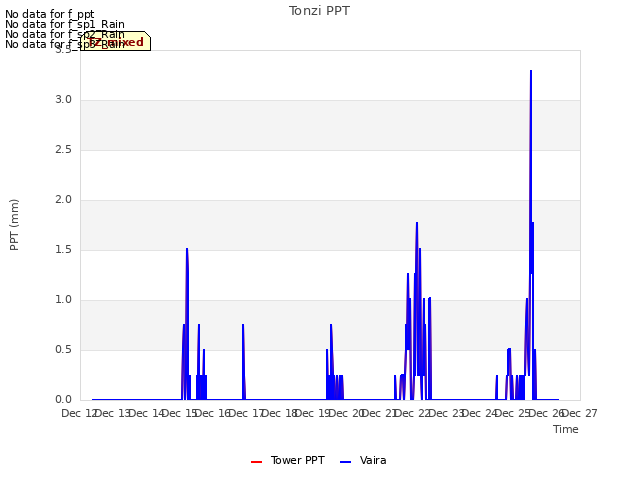
Task: Click the y-axis tick label 2.0
Action: (x=63, y=200)
